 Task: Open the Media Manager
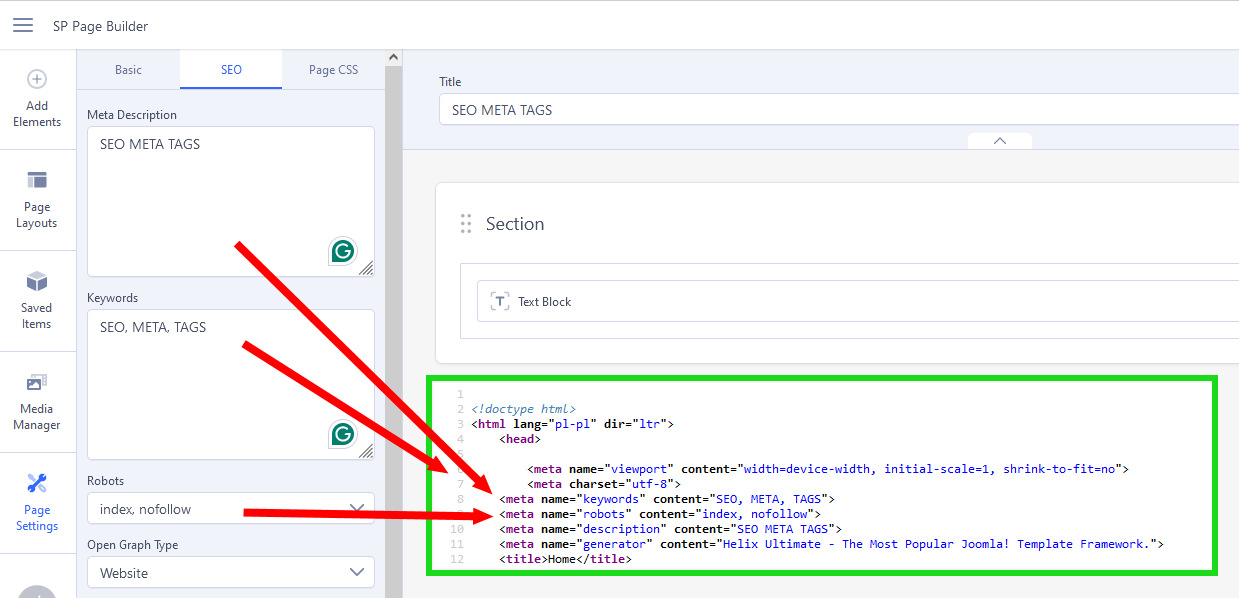pos(37,382)
